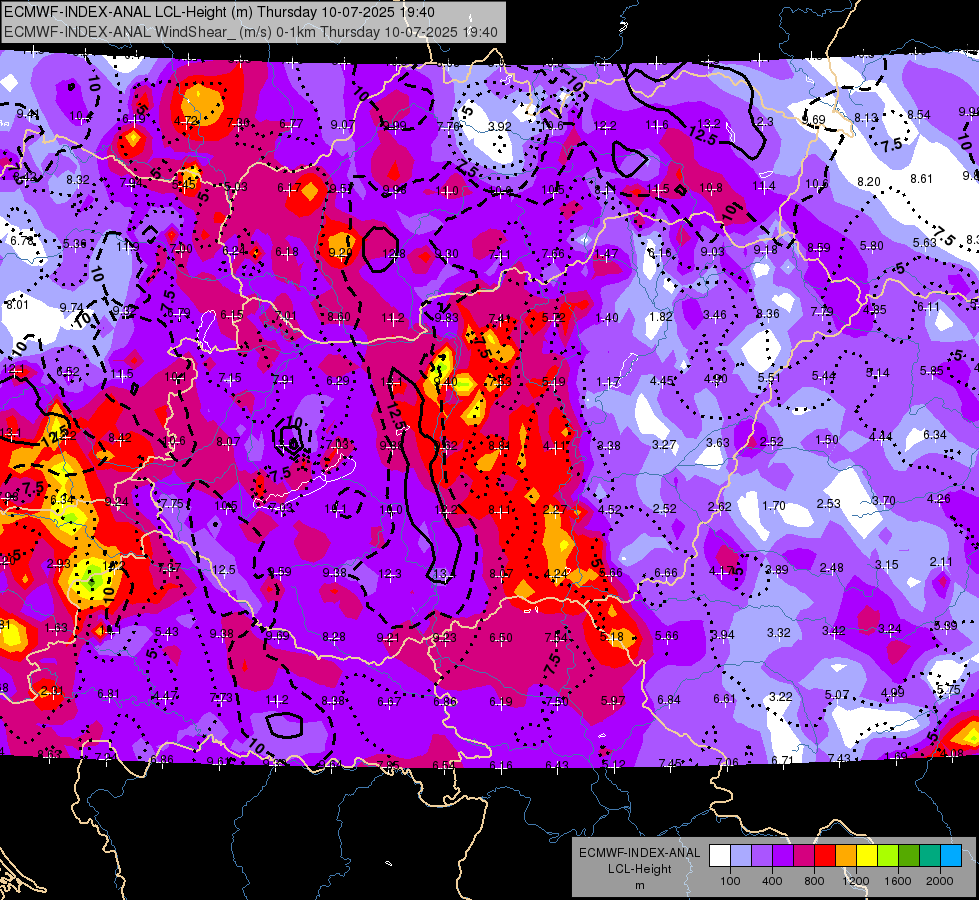The width and height of the screenshot is (979, 900).
Task: Click the grid point value 5.80
Action: [872, 246]
